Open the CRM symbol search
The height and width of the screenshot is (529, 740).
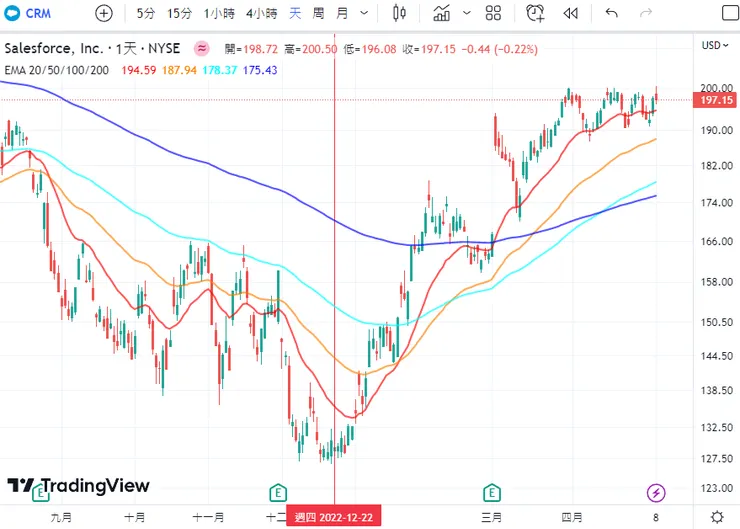(27, 13)
